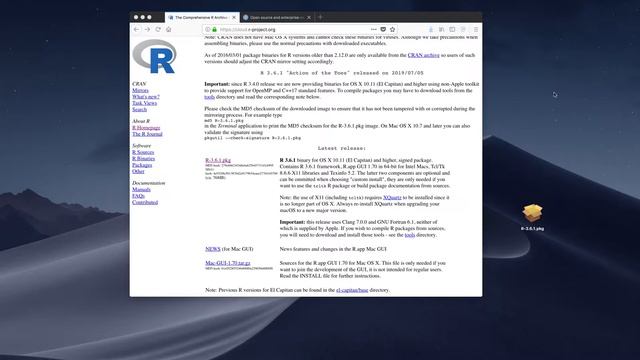Click the R logo image

click(x=155, y=56)
